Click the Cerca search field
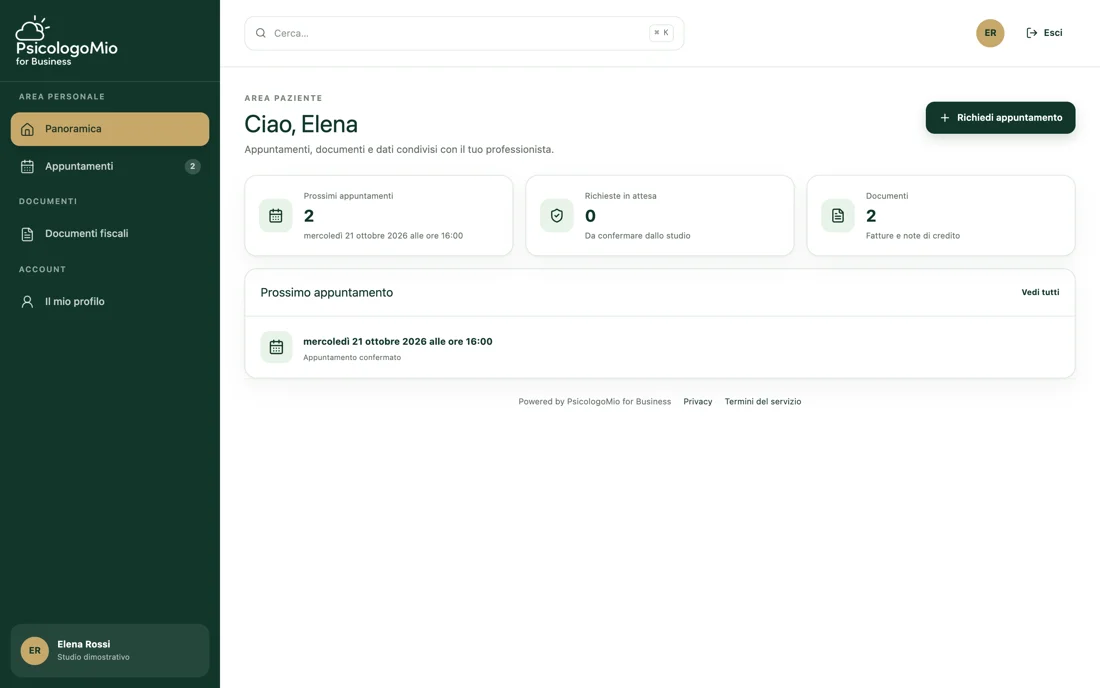Image resolution: width=1100 pixels, height=688 pixels. pyautogui.click(x=464, y=33)
